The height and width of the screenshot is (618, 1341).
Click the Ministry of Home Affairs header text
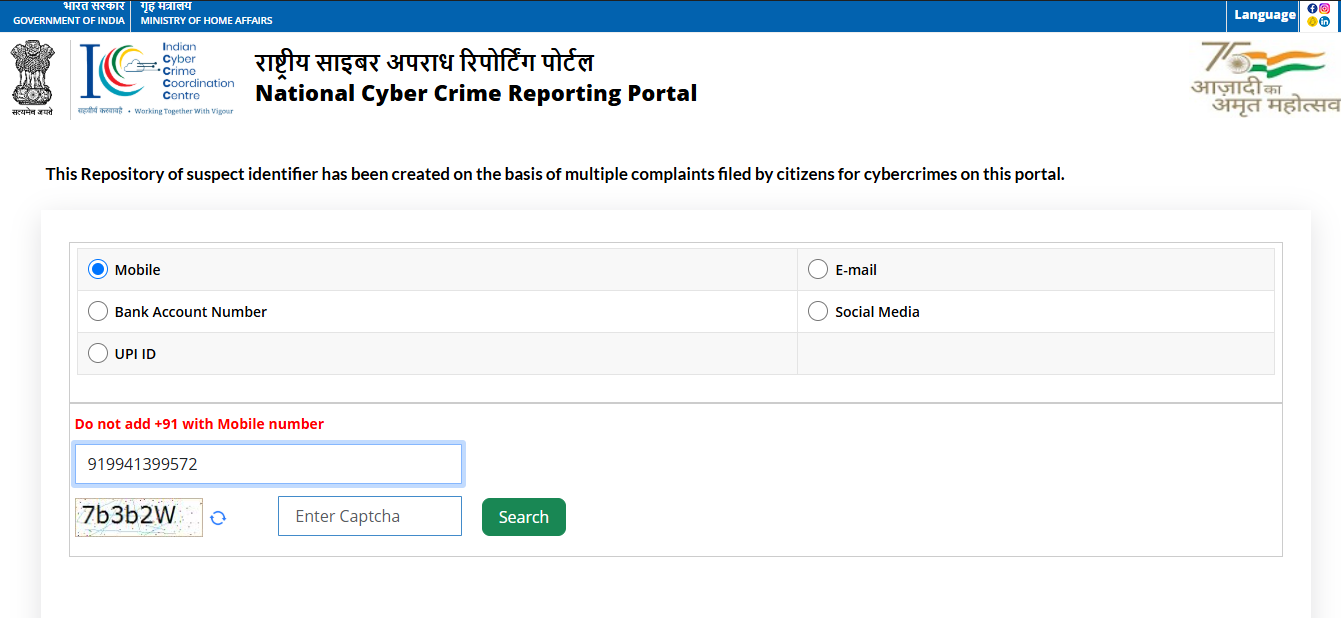coord(206,20)
